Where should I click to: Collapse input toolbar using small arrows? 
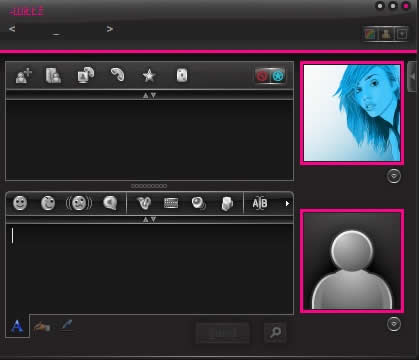point(149,219)
